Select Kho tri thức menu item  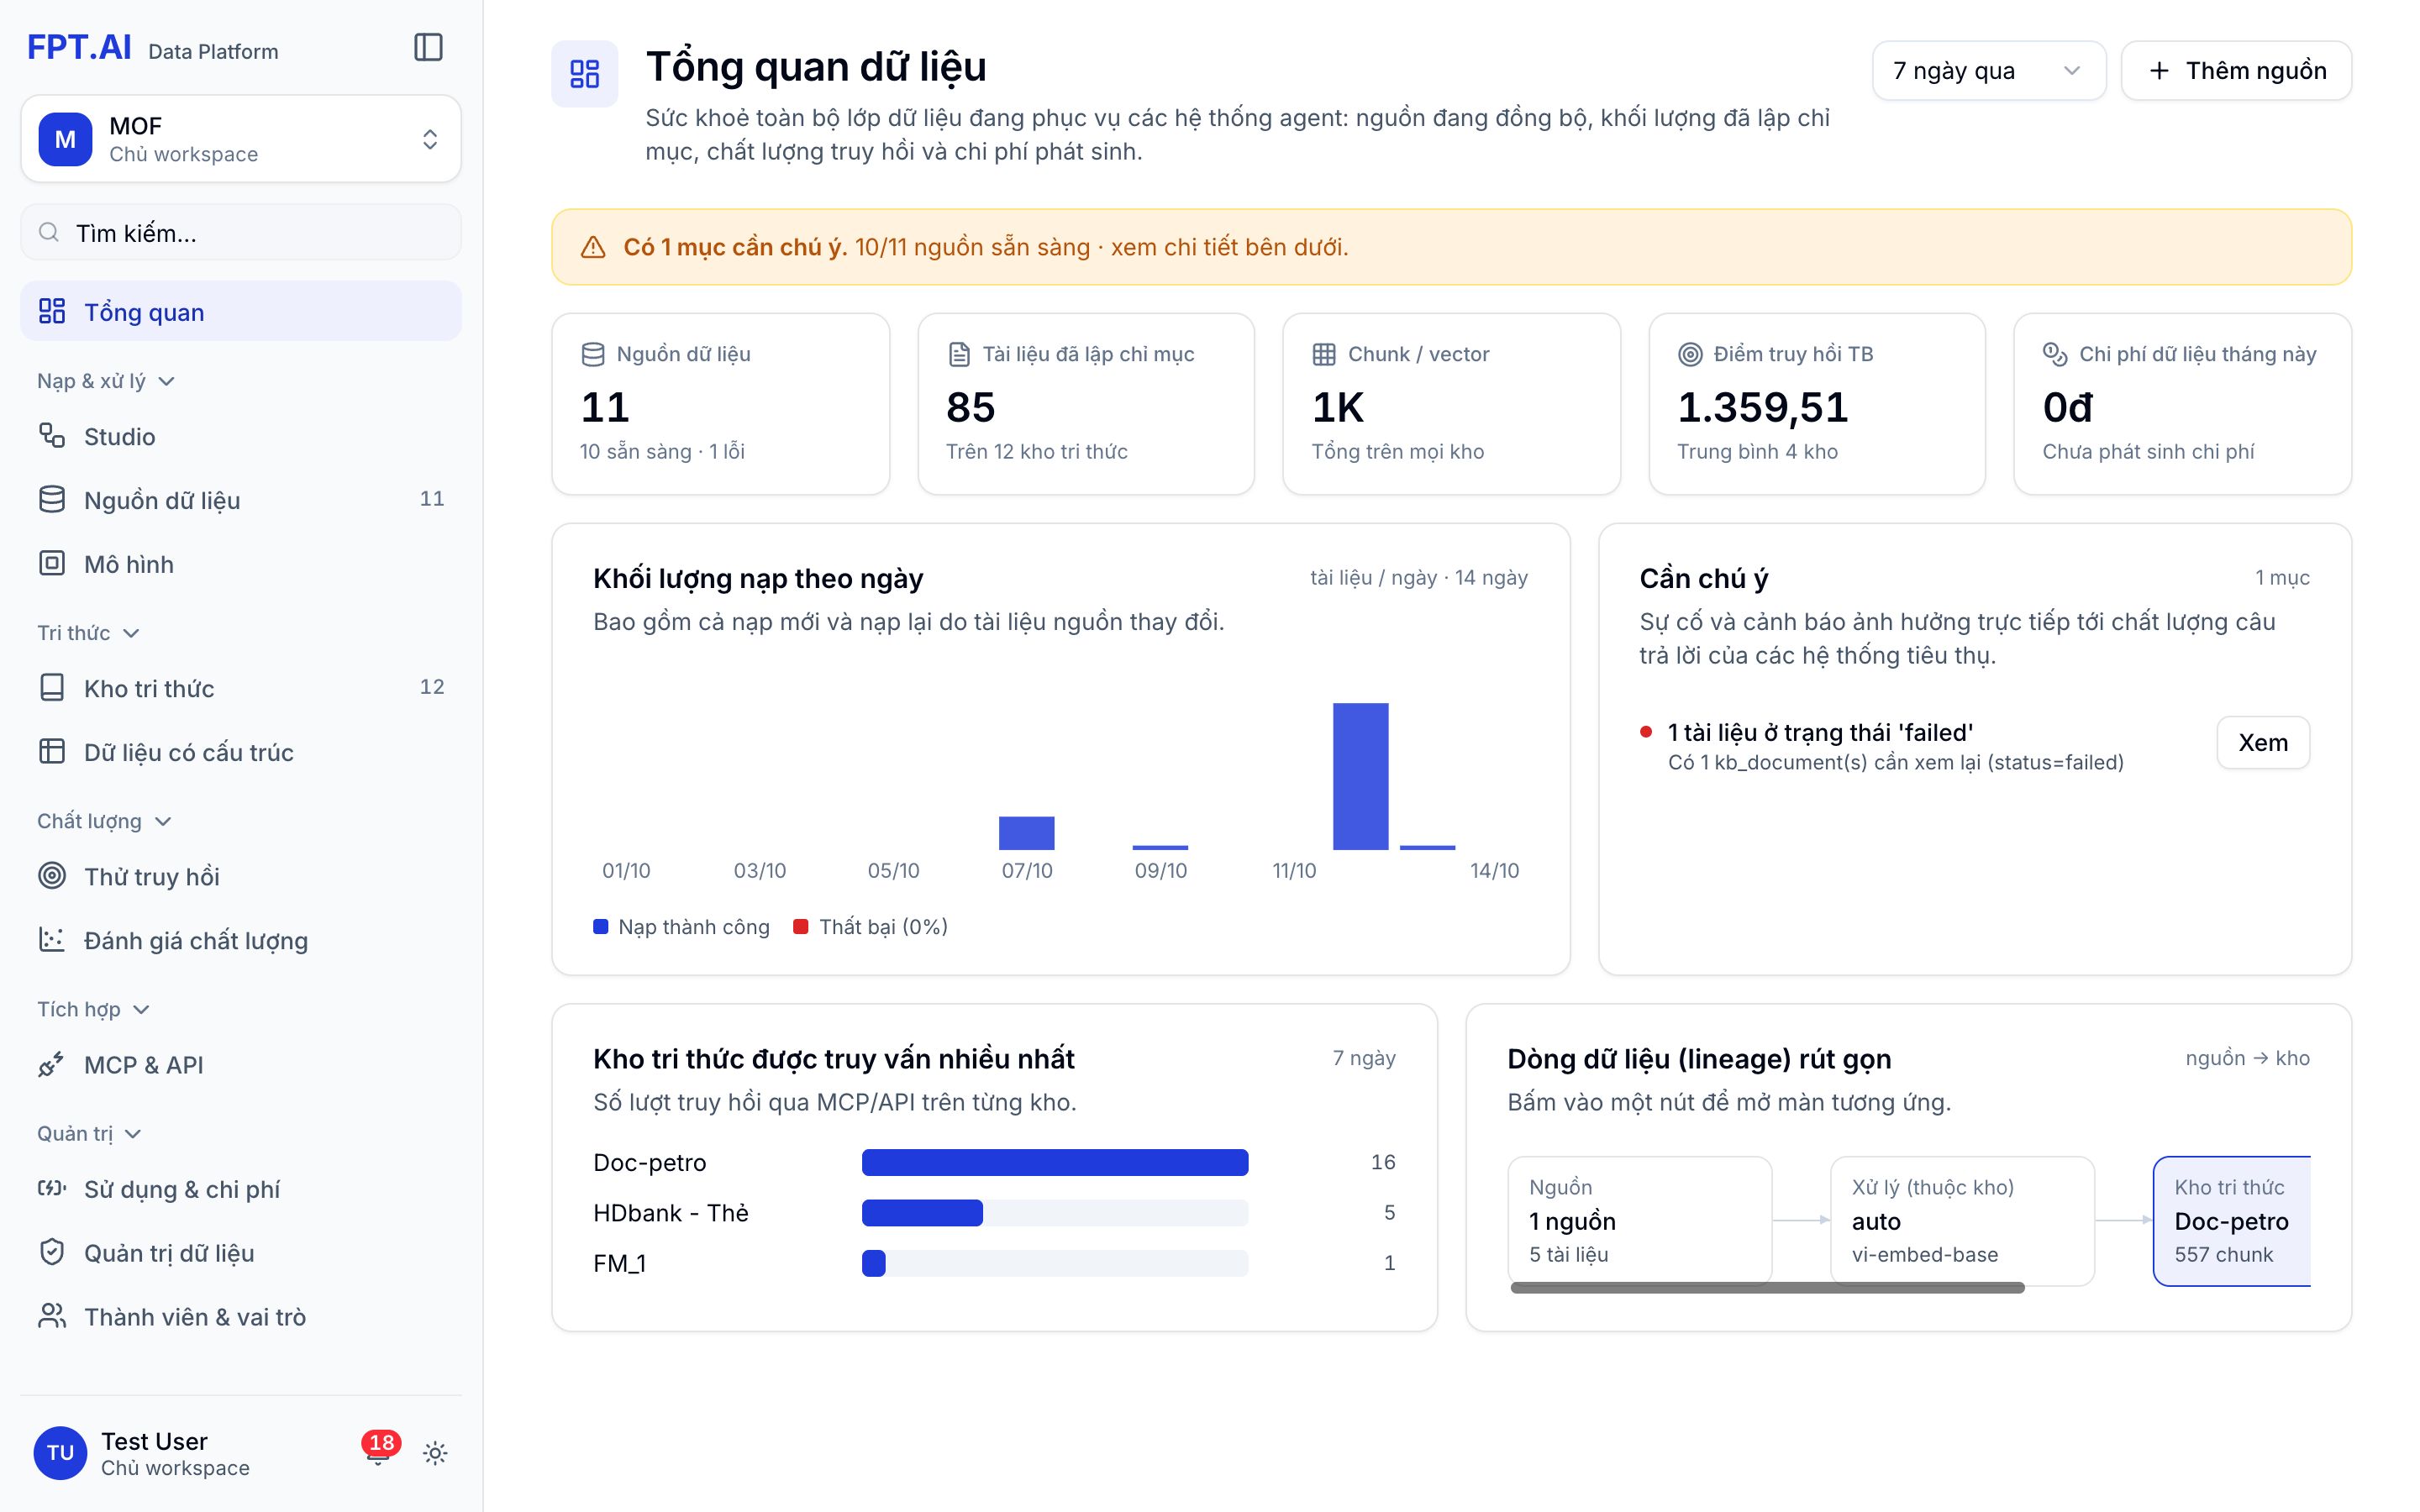click(x=241, y=688)
